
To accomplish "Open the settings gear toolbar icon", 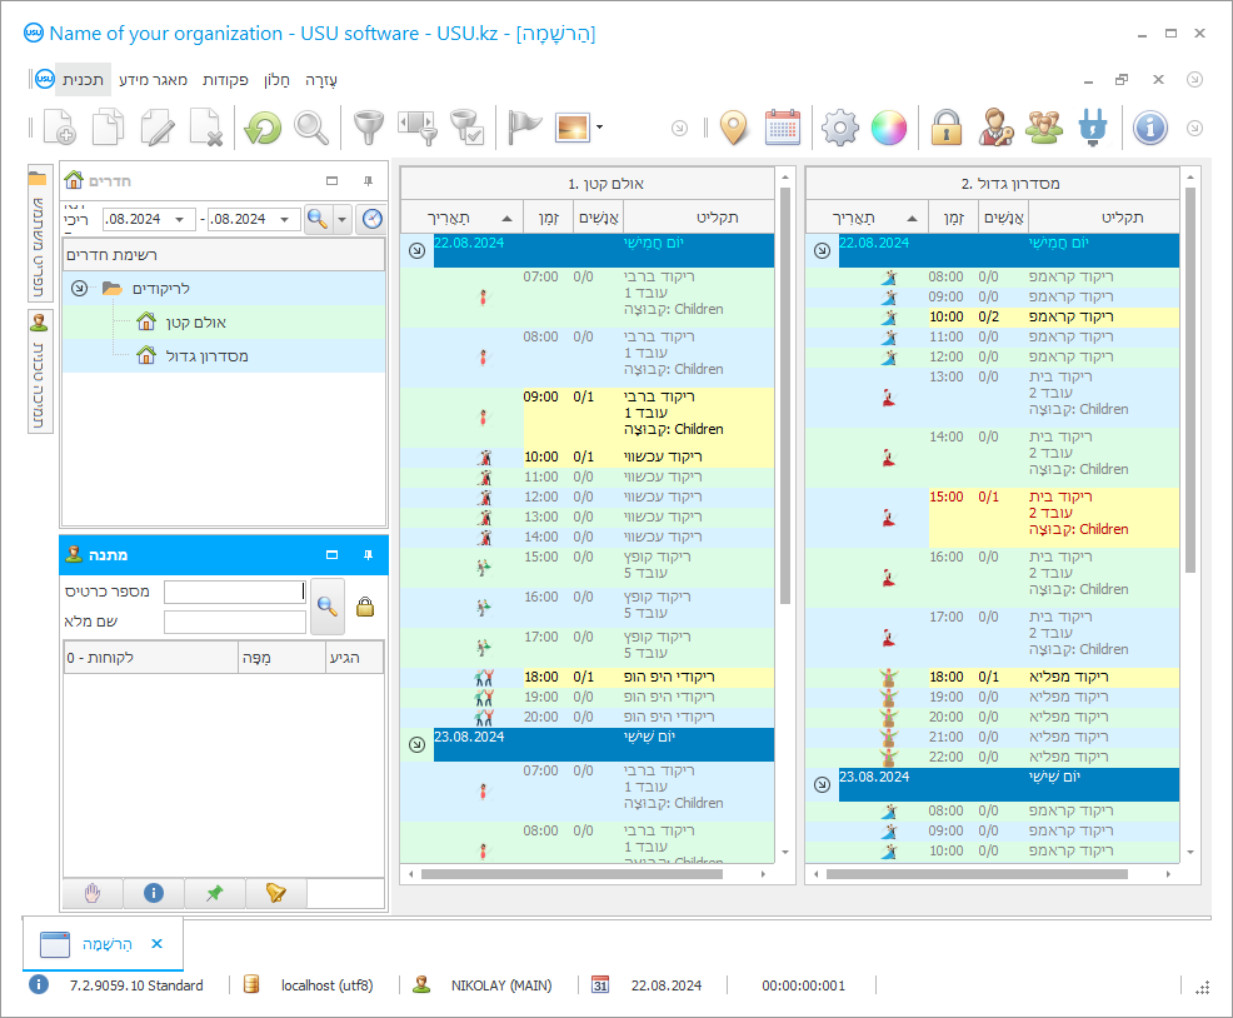I will pos(840,128).
